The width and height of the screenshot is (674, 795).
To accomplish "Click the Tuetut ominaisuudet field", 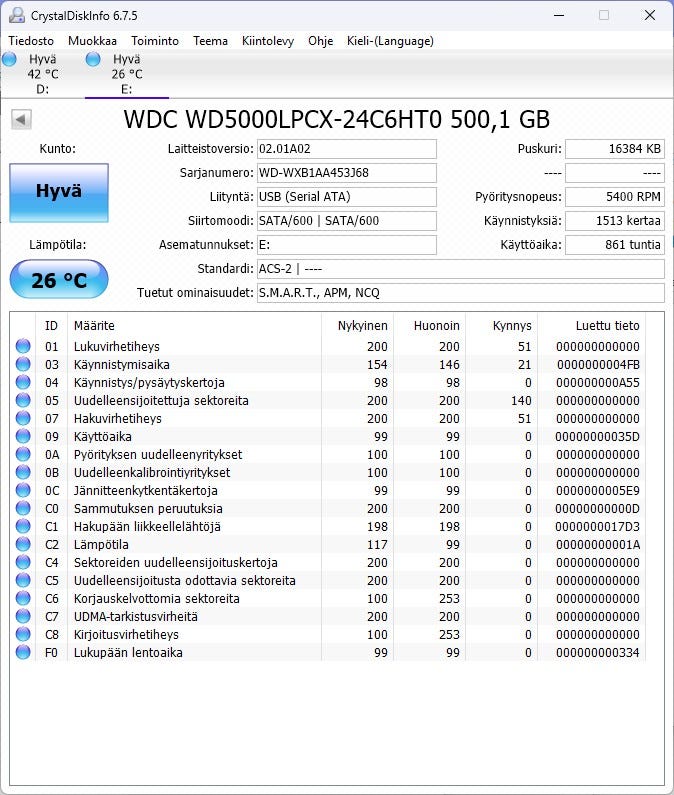I will point(460,293).
